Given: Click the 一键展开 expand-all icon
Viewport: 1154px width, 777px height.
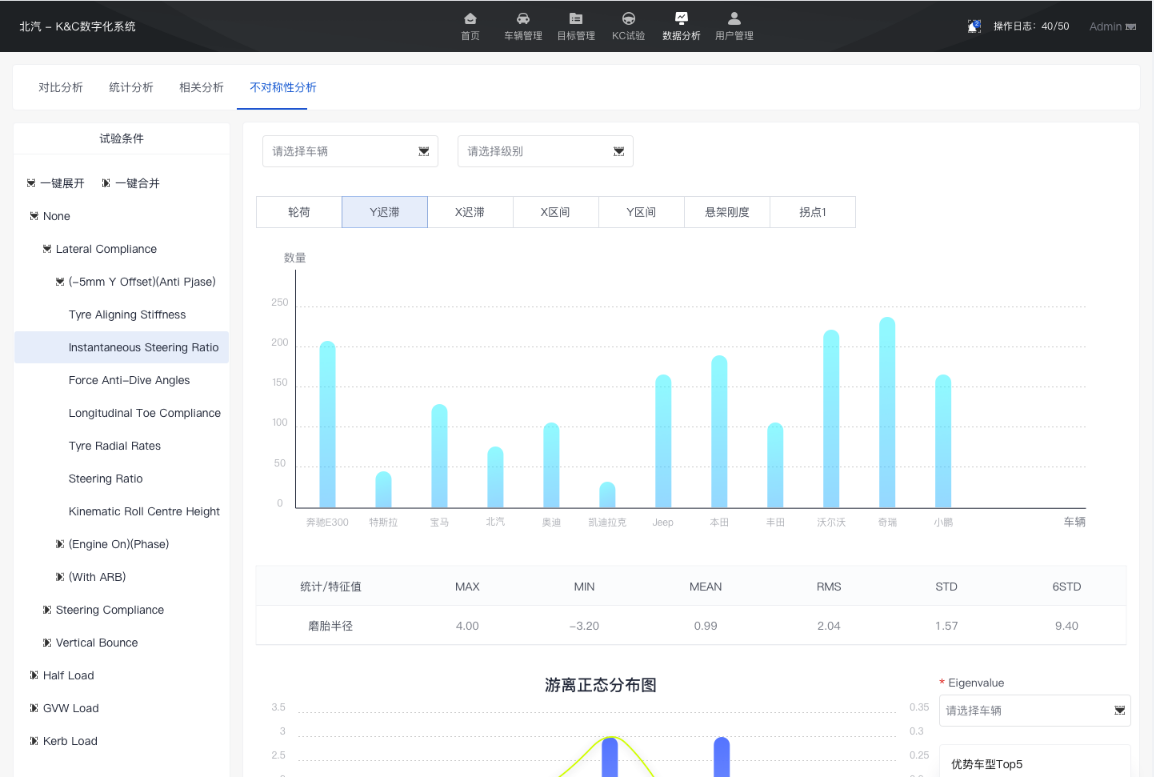Looking at the screenshot, I should point(31,183).
